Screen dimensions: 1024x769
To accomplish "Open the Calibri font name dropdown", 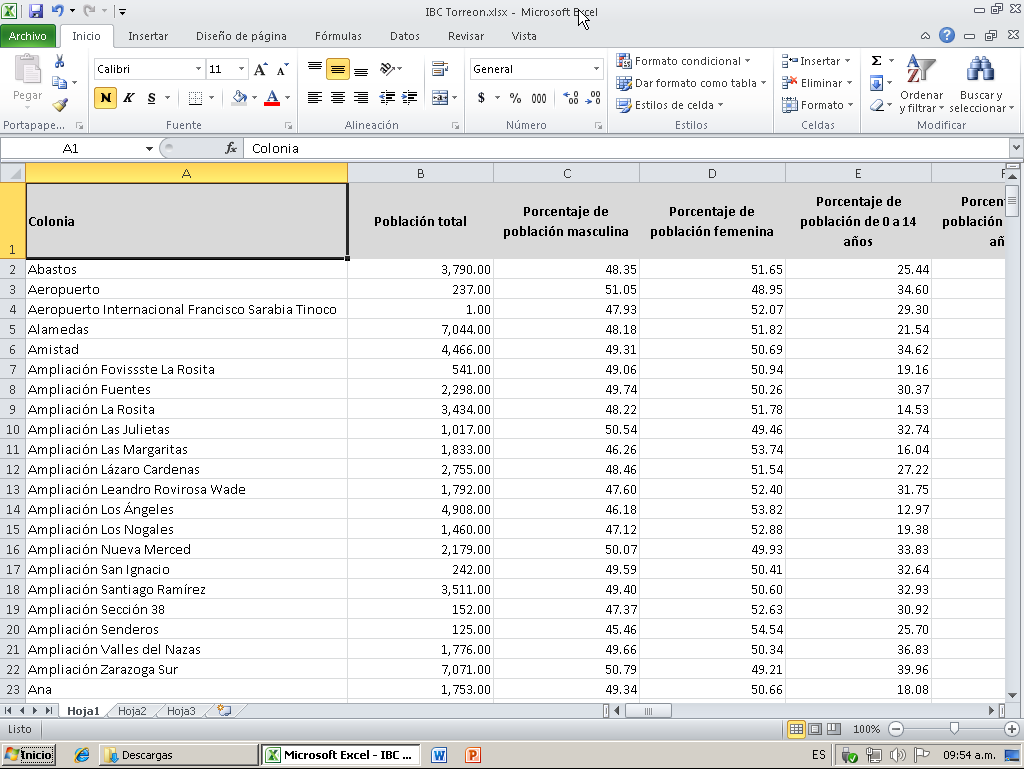I will [199, 69].
